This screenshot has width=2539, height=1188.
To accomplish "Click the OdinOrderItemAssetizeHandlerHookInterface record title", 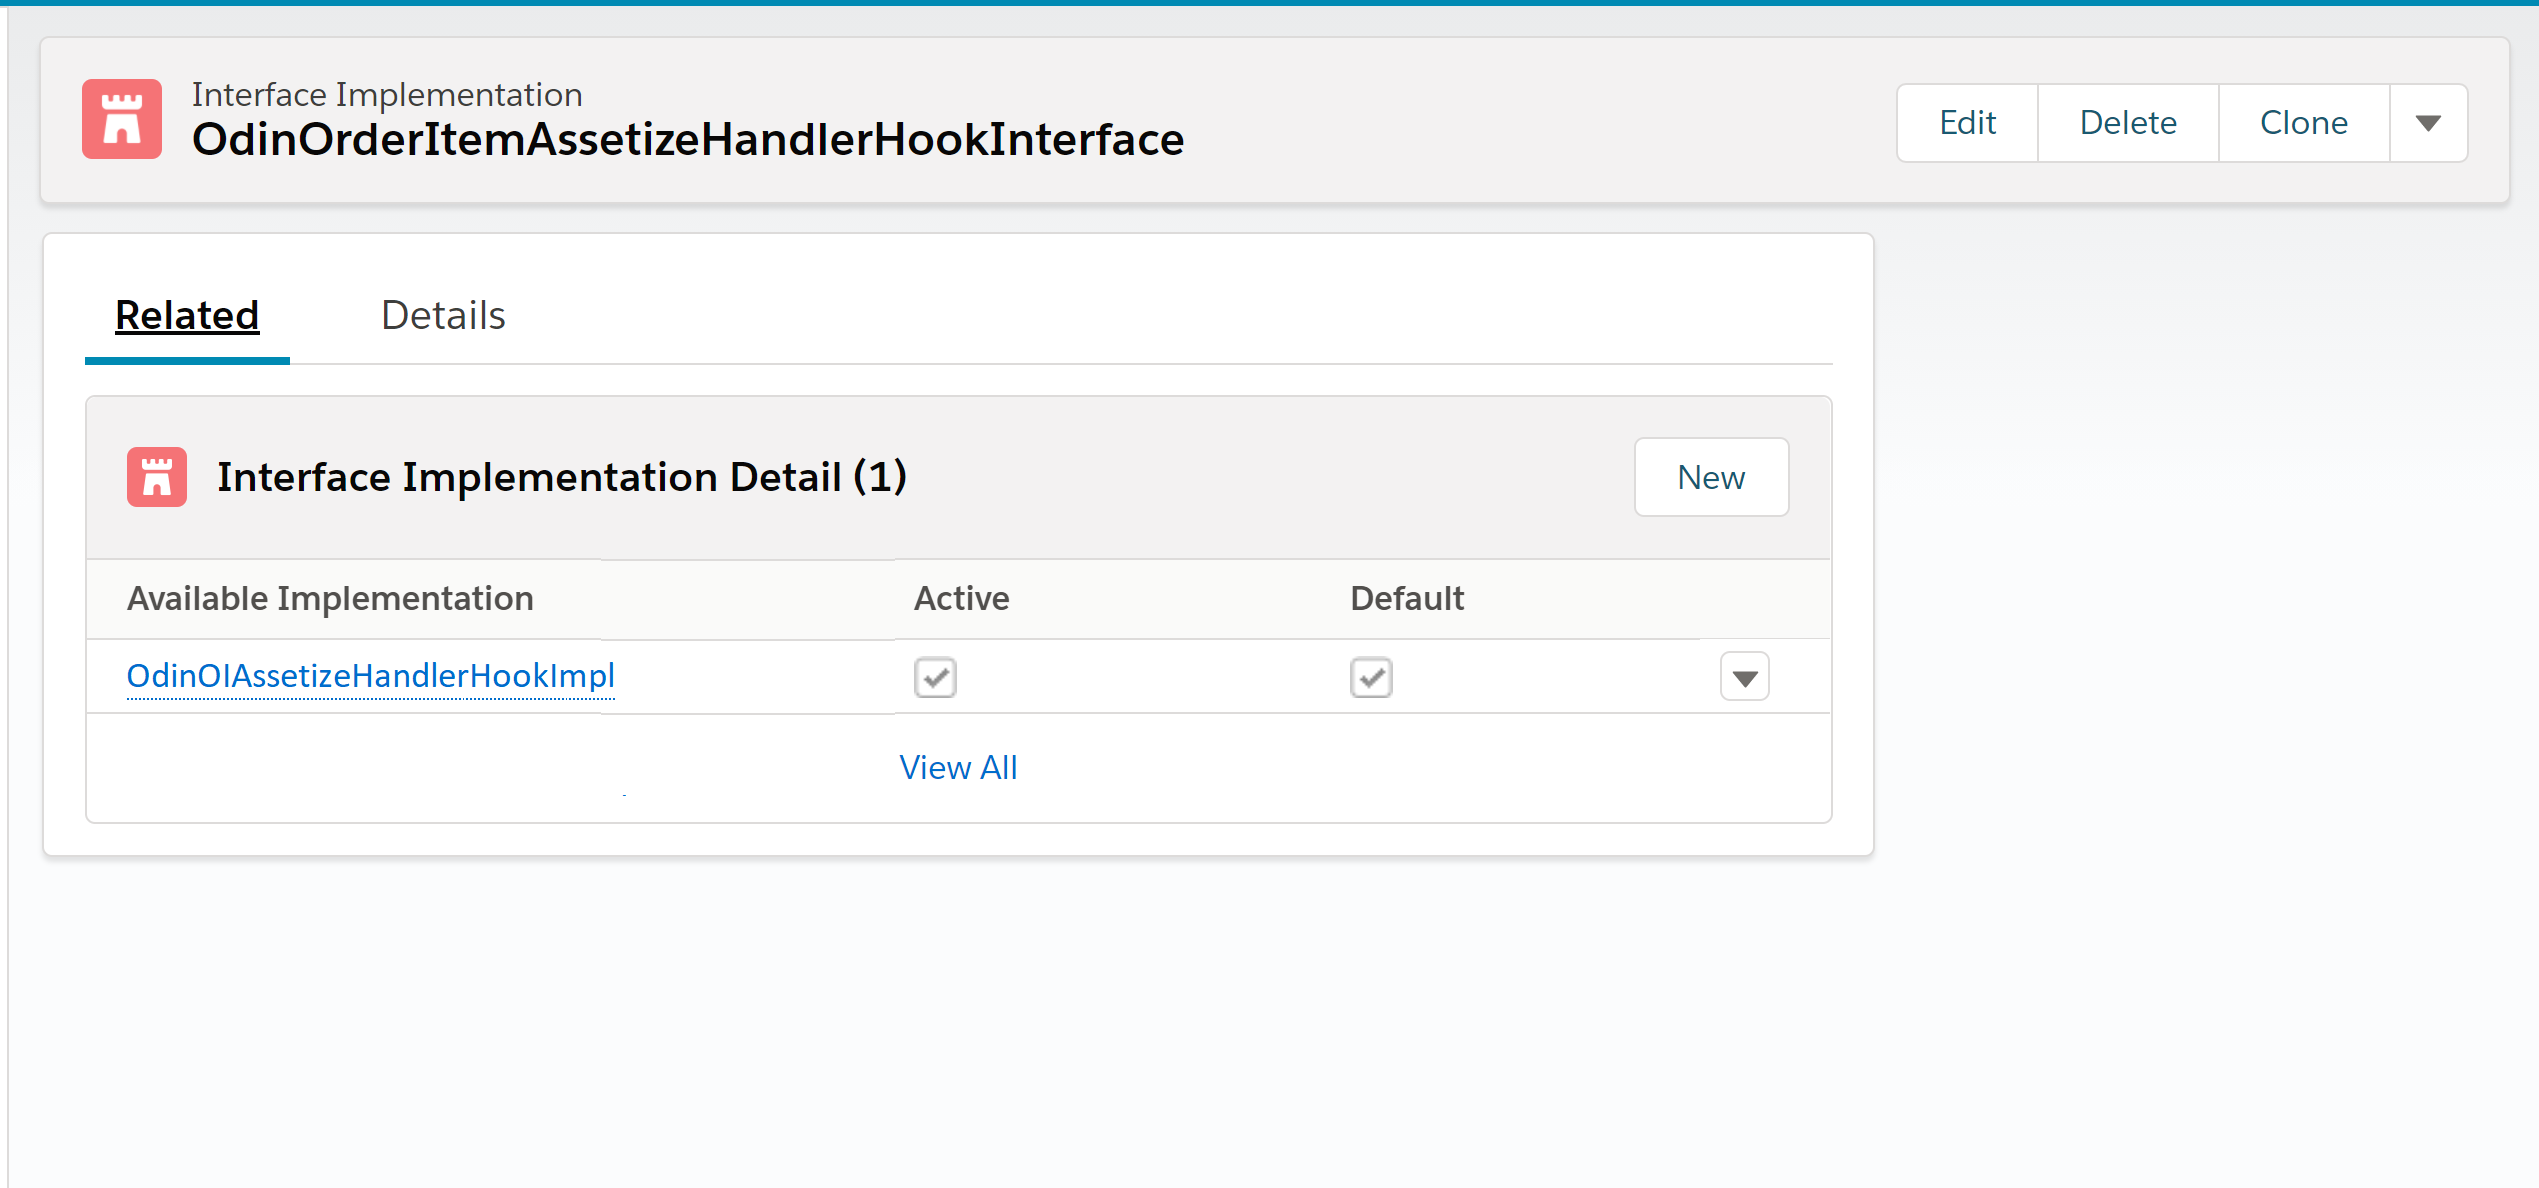I will tap(688, 139).
